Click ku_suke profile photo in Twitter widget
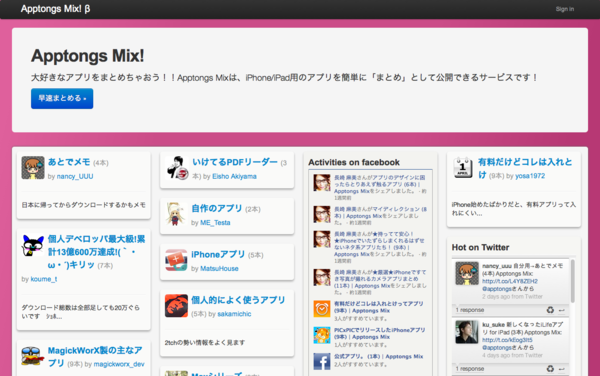 [467, 332]
